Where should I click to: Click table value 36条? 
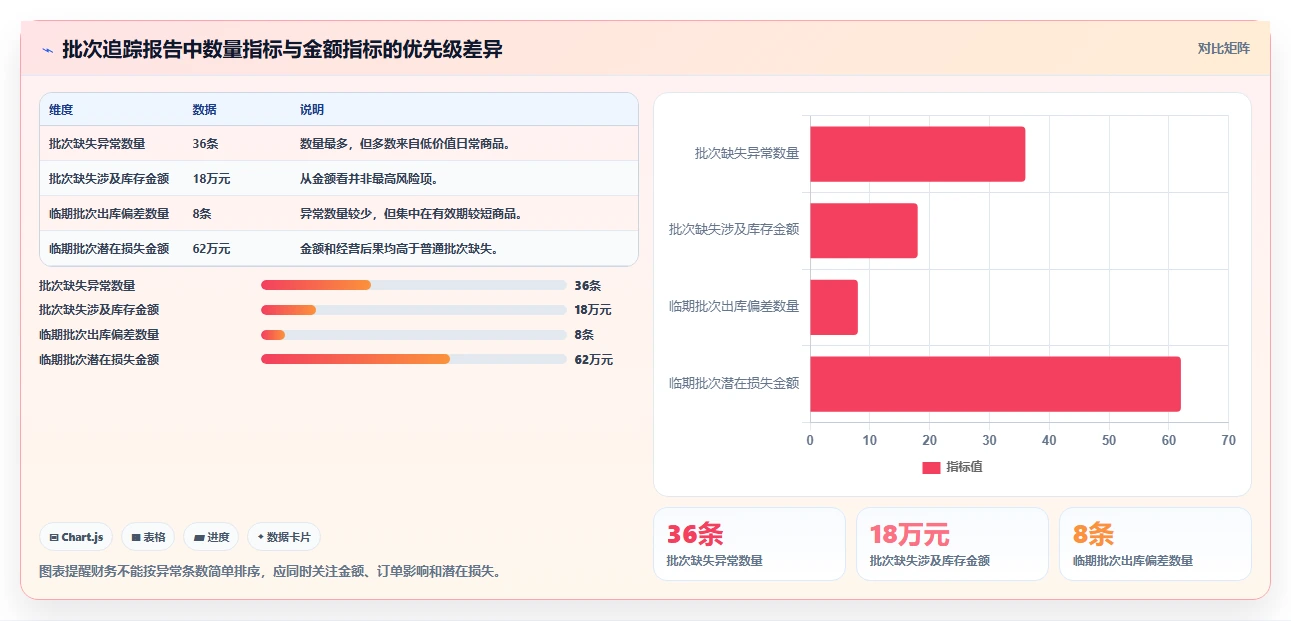[x=205, y=144]
